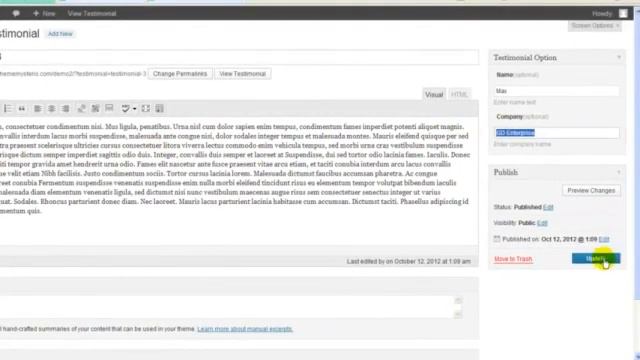Open the spellcheck language dropdown arrow
The width and height of the screenshot is (640, 360).
tap(134, 109)
